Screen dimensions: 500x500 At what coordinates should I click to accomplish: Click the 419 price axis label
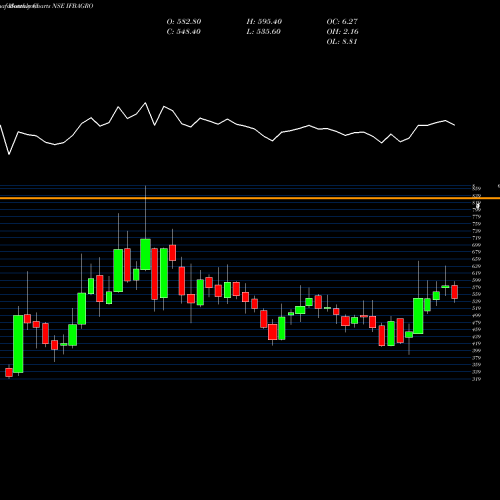(x=477, y=344)
